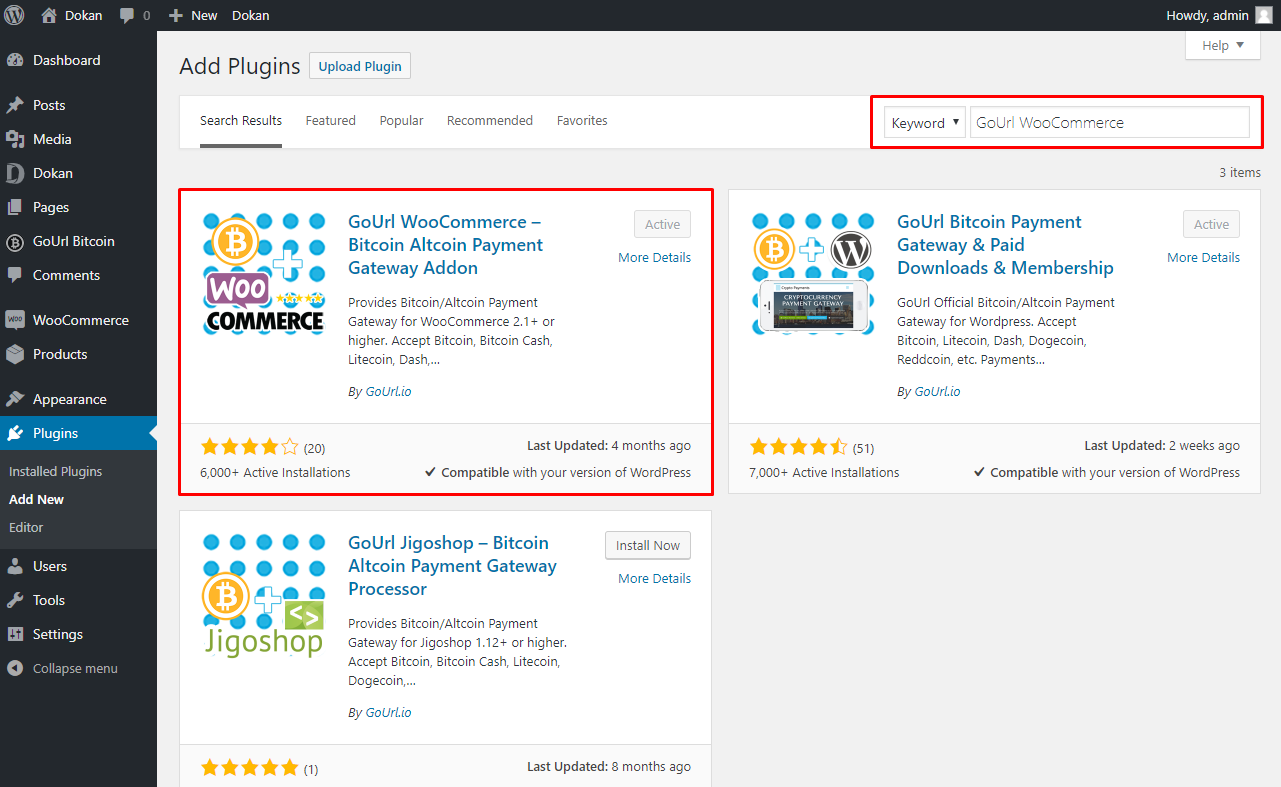Click the Posts pin icon
The width and height of the screenshot is (1281, 787).
pyautogui.click(x=15, y=105)
